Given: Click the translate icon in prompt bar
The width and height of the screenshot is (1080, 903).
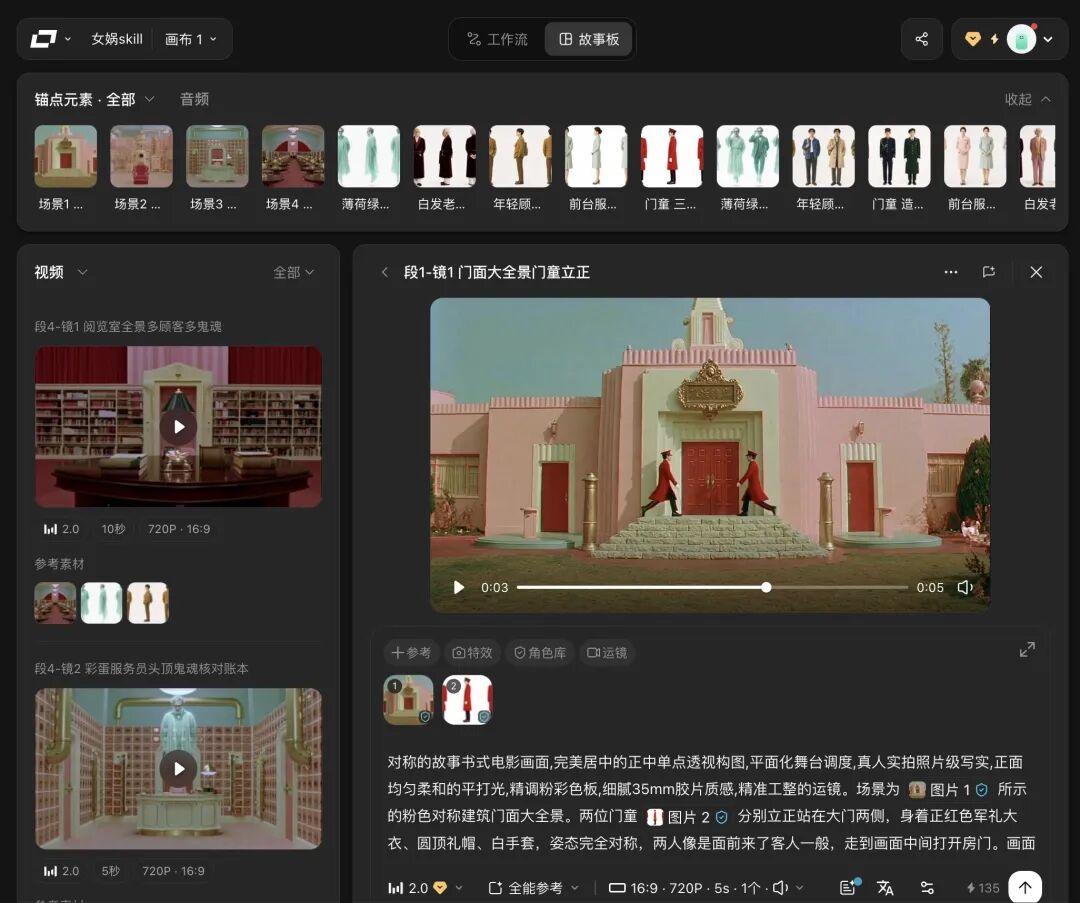Looking at the screenshot, I should 885,888.
